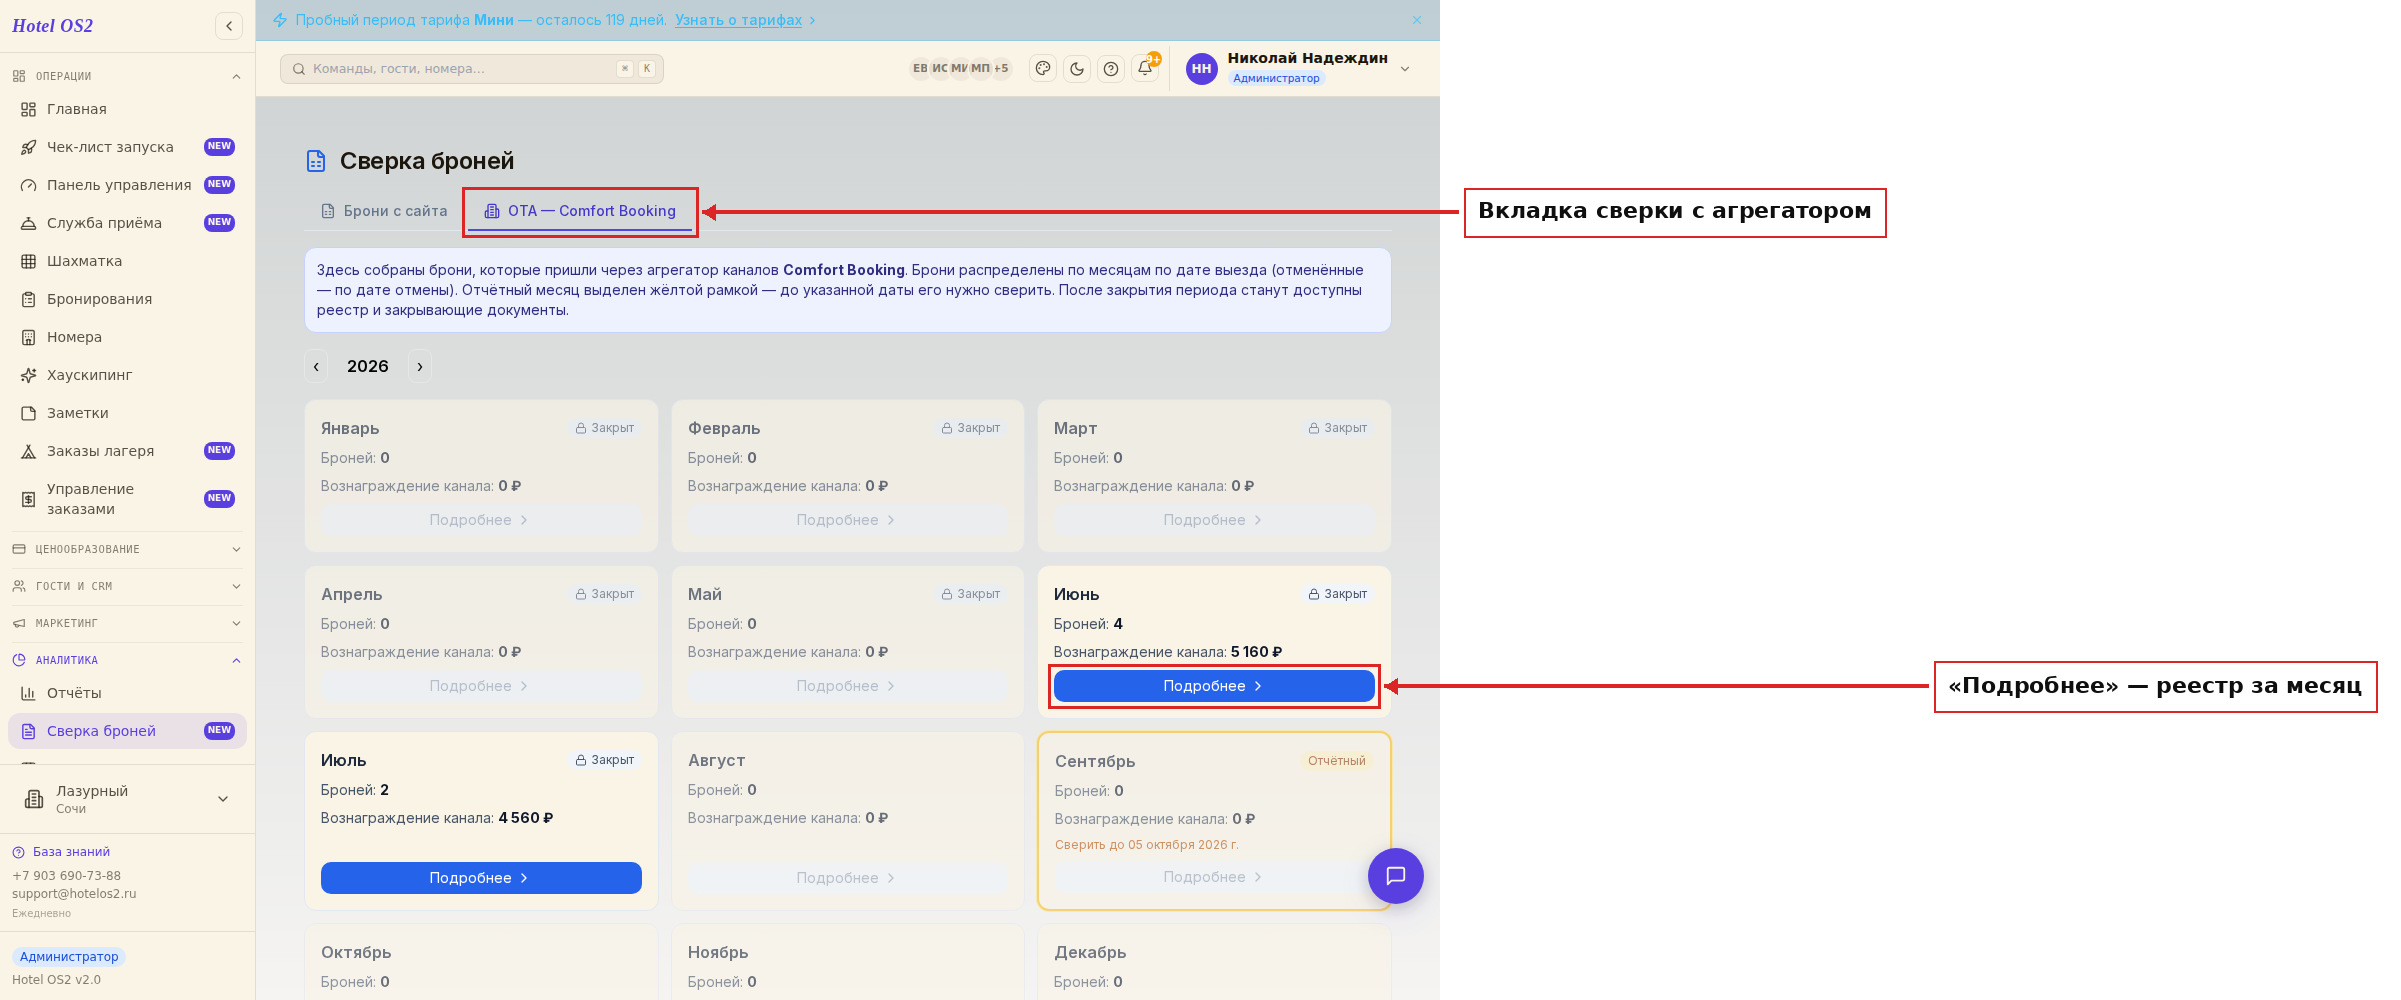Click the Администратор role badge in sidebar footer
Screen dimensions: 2401x1000
tap(69, 957)
